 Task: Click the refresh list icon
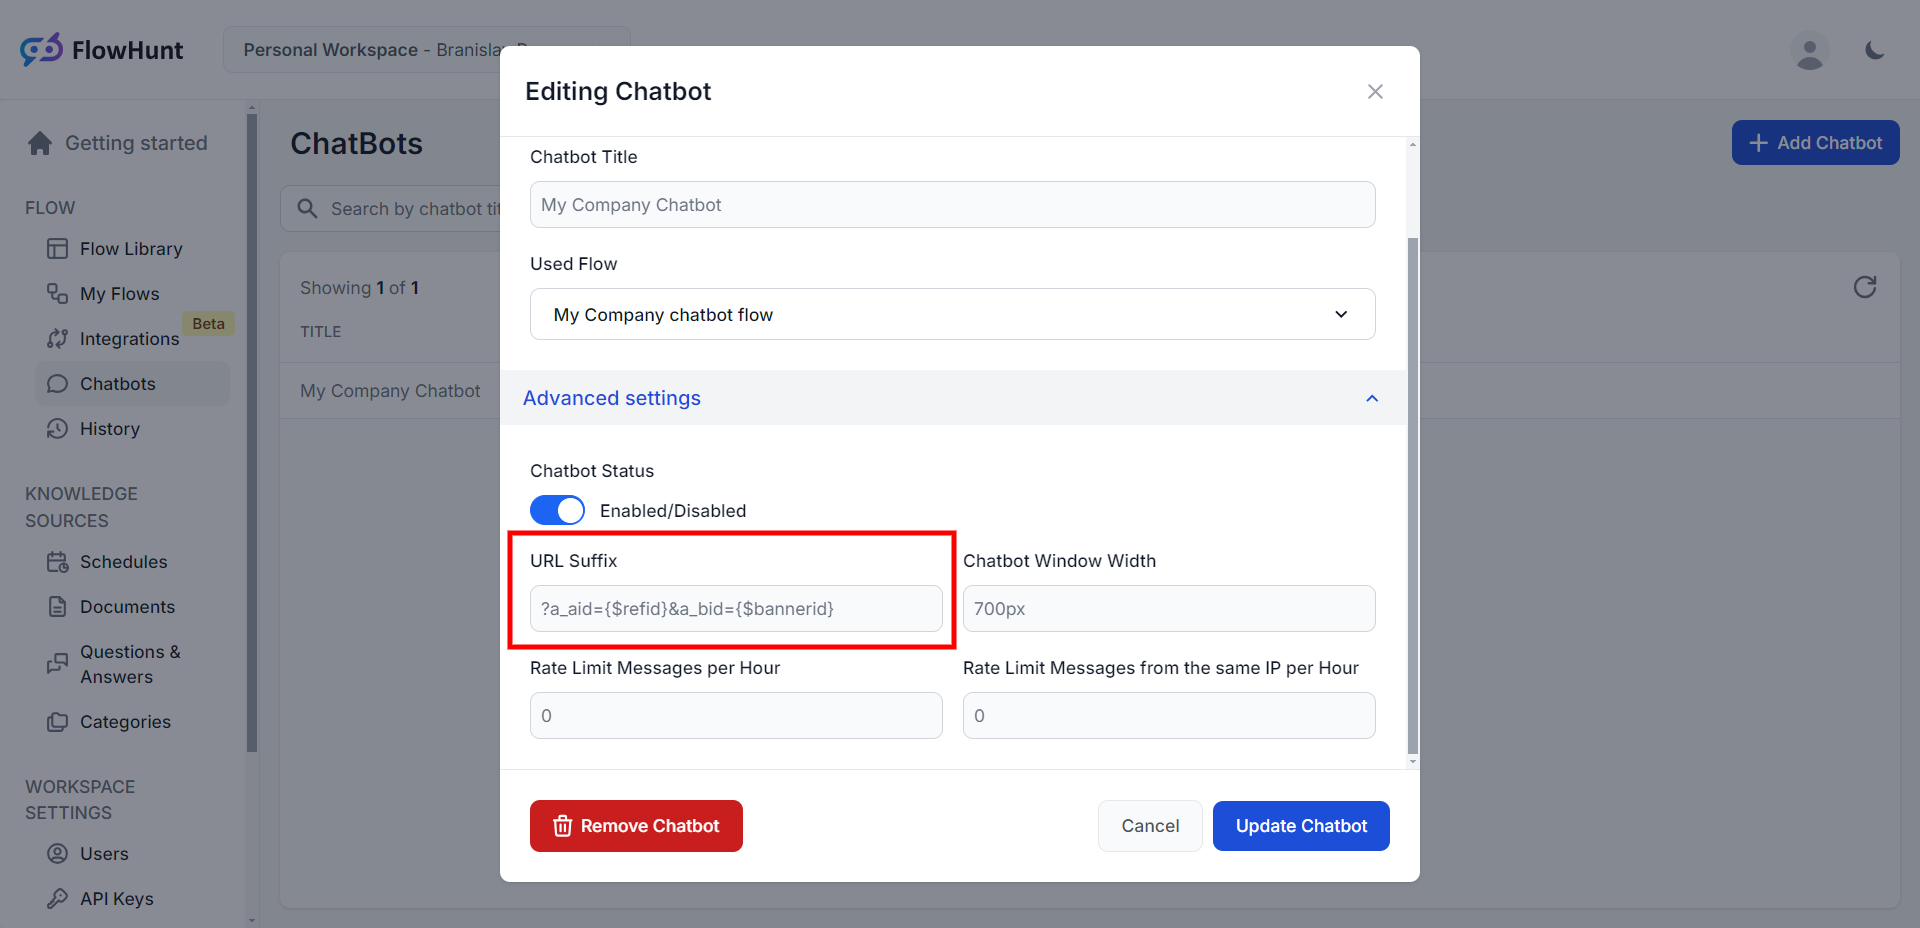coord(1864,288)
